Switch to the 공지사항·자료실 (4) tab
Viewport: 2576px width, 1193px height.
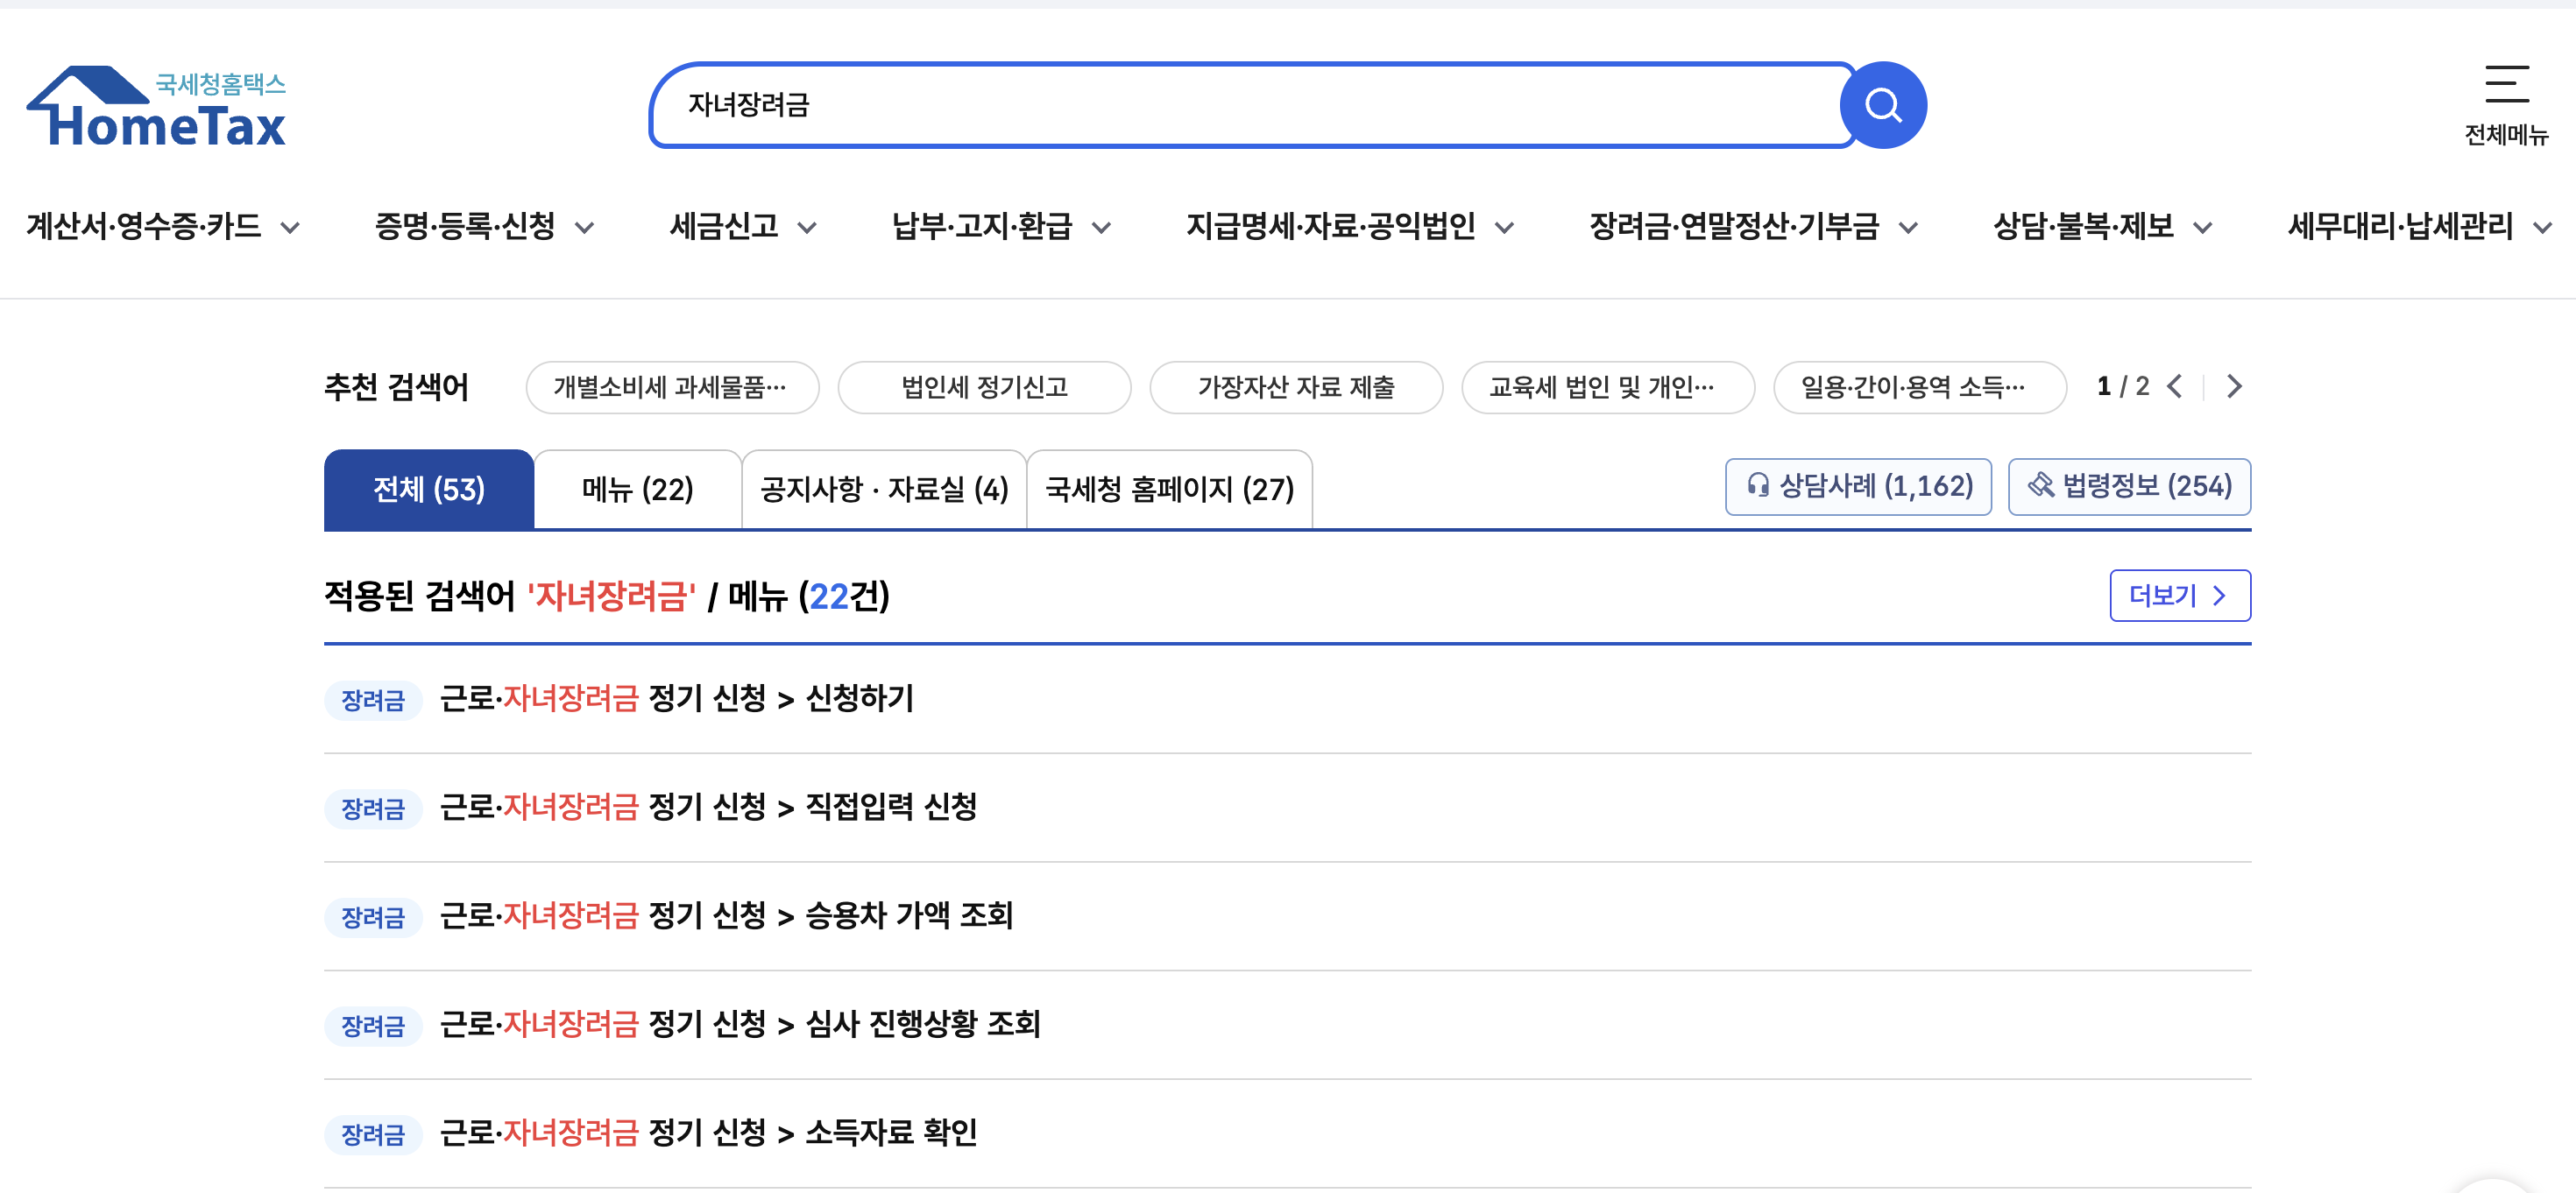[x=884, y=489]
